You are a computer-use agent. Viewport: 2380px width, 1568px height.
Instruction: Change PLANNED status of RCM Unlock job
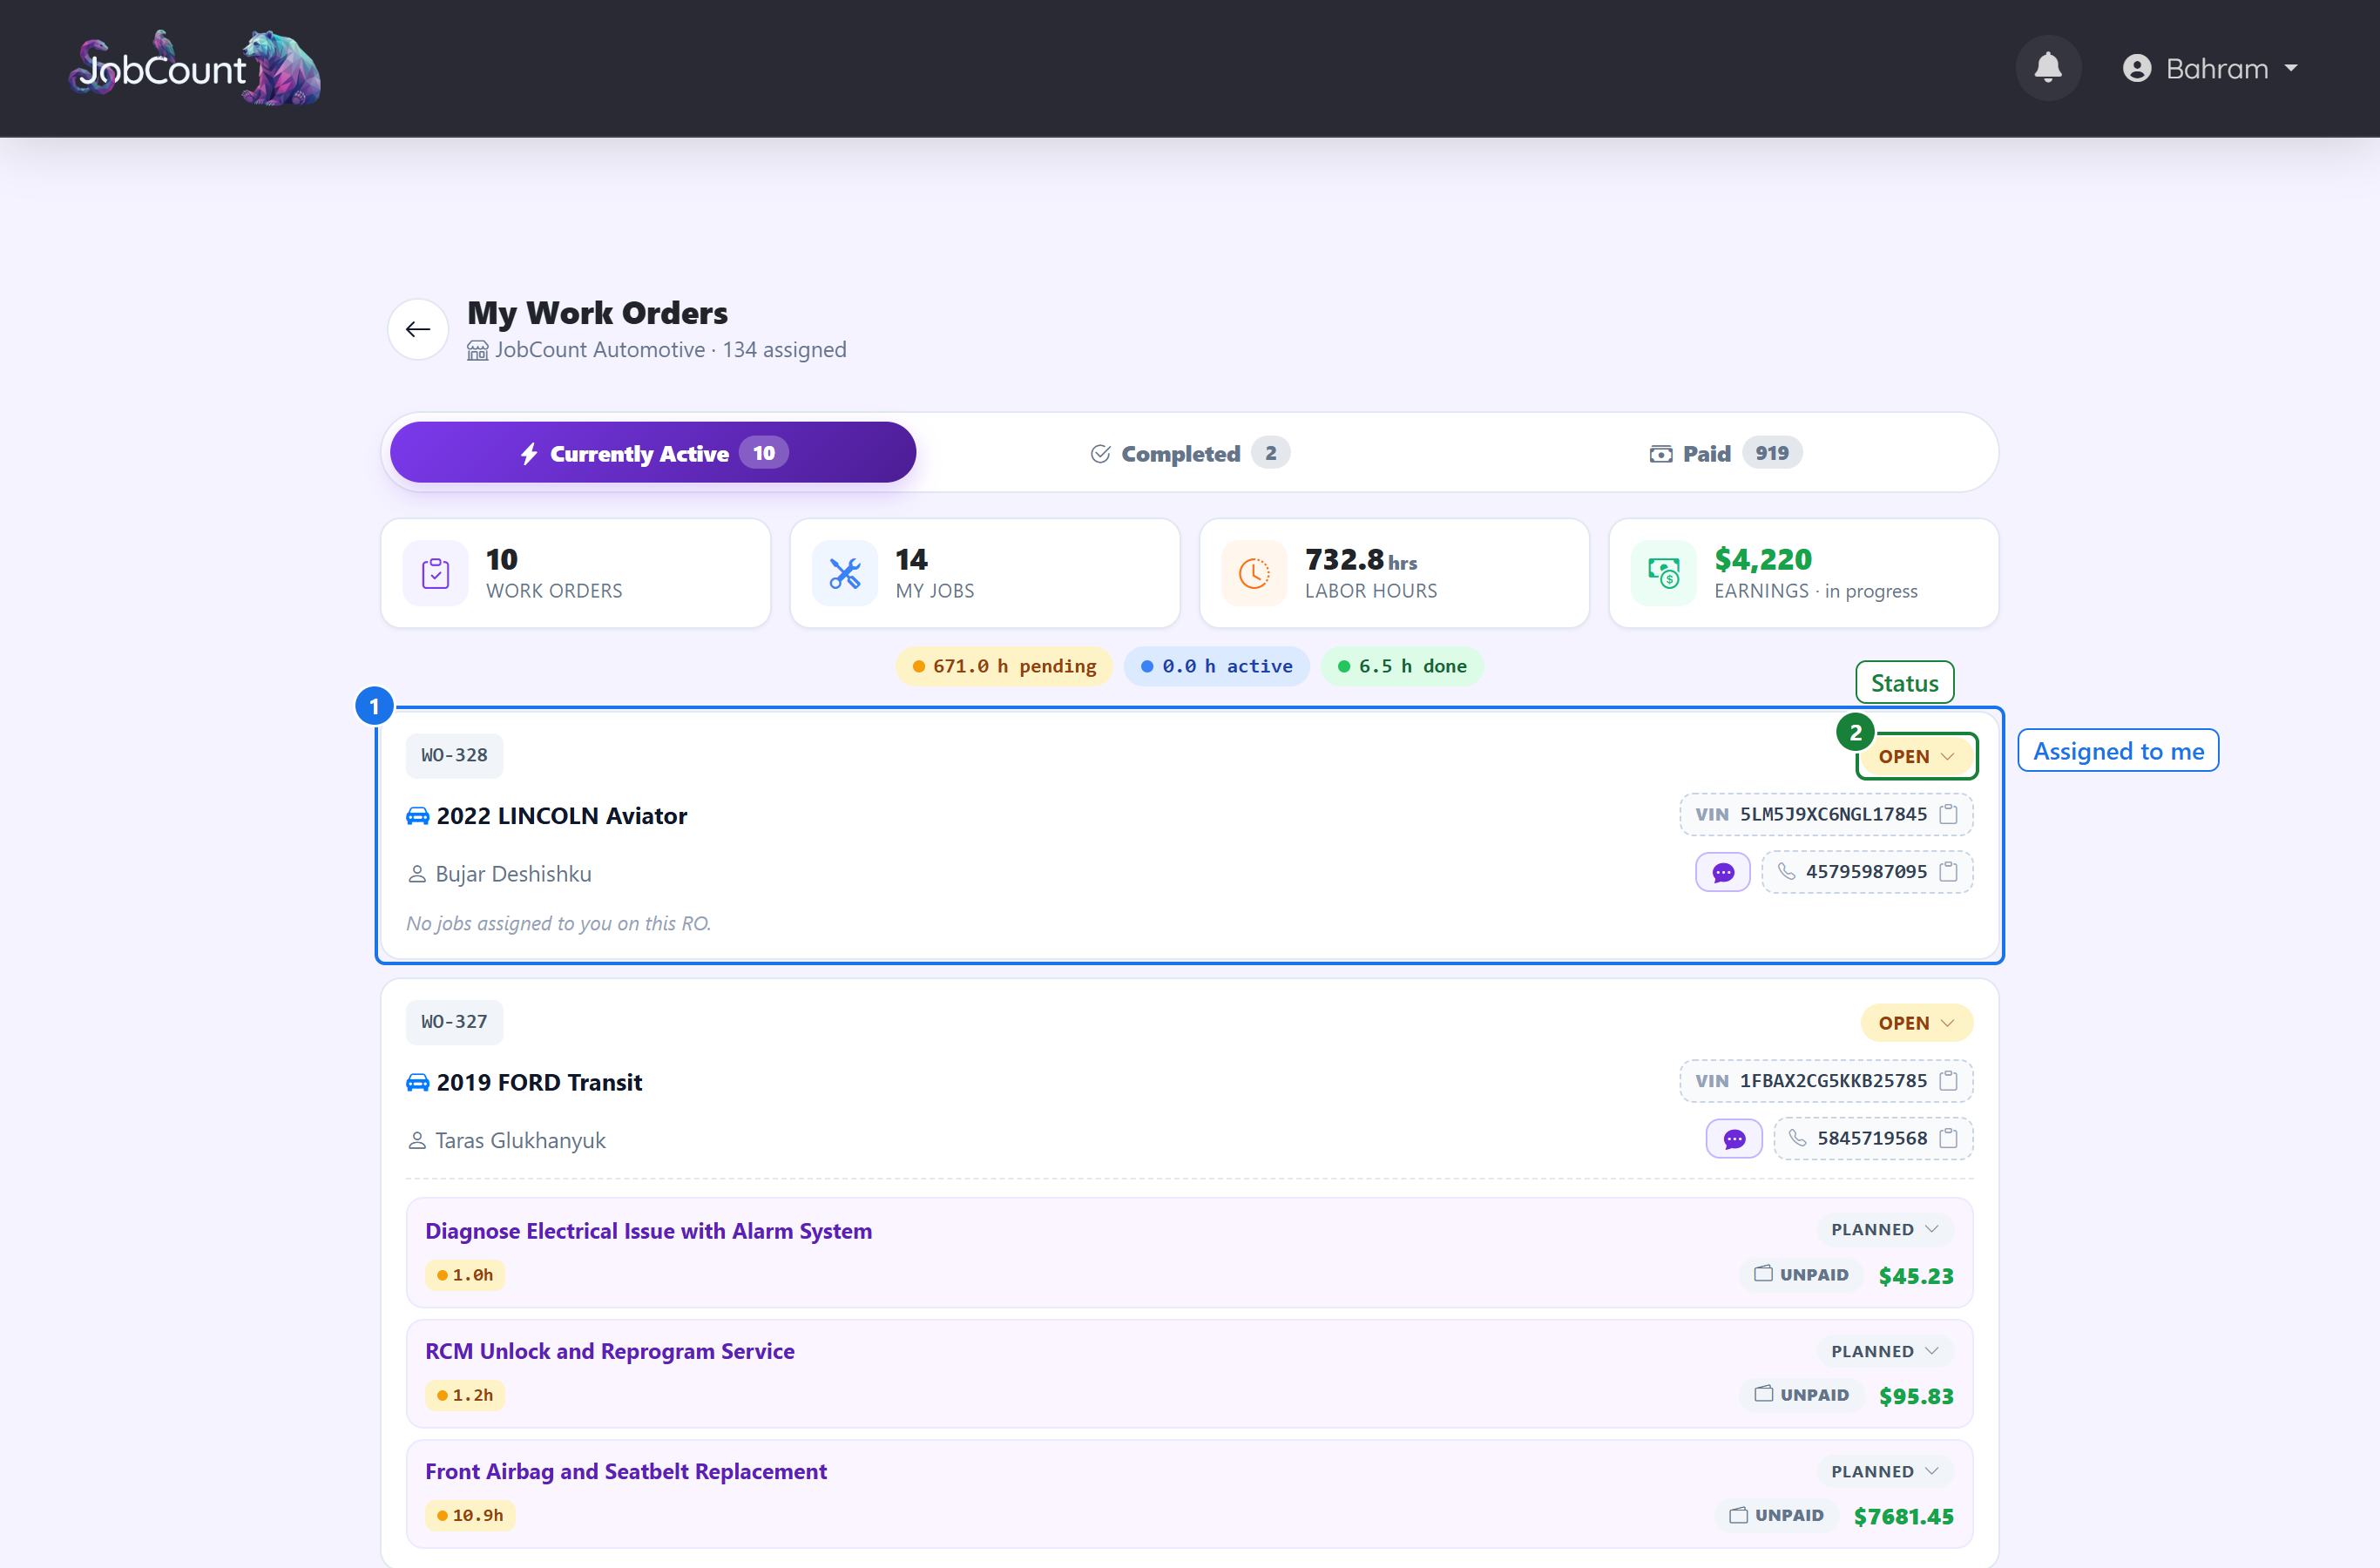coord(1884,1351)
